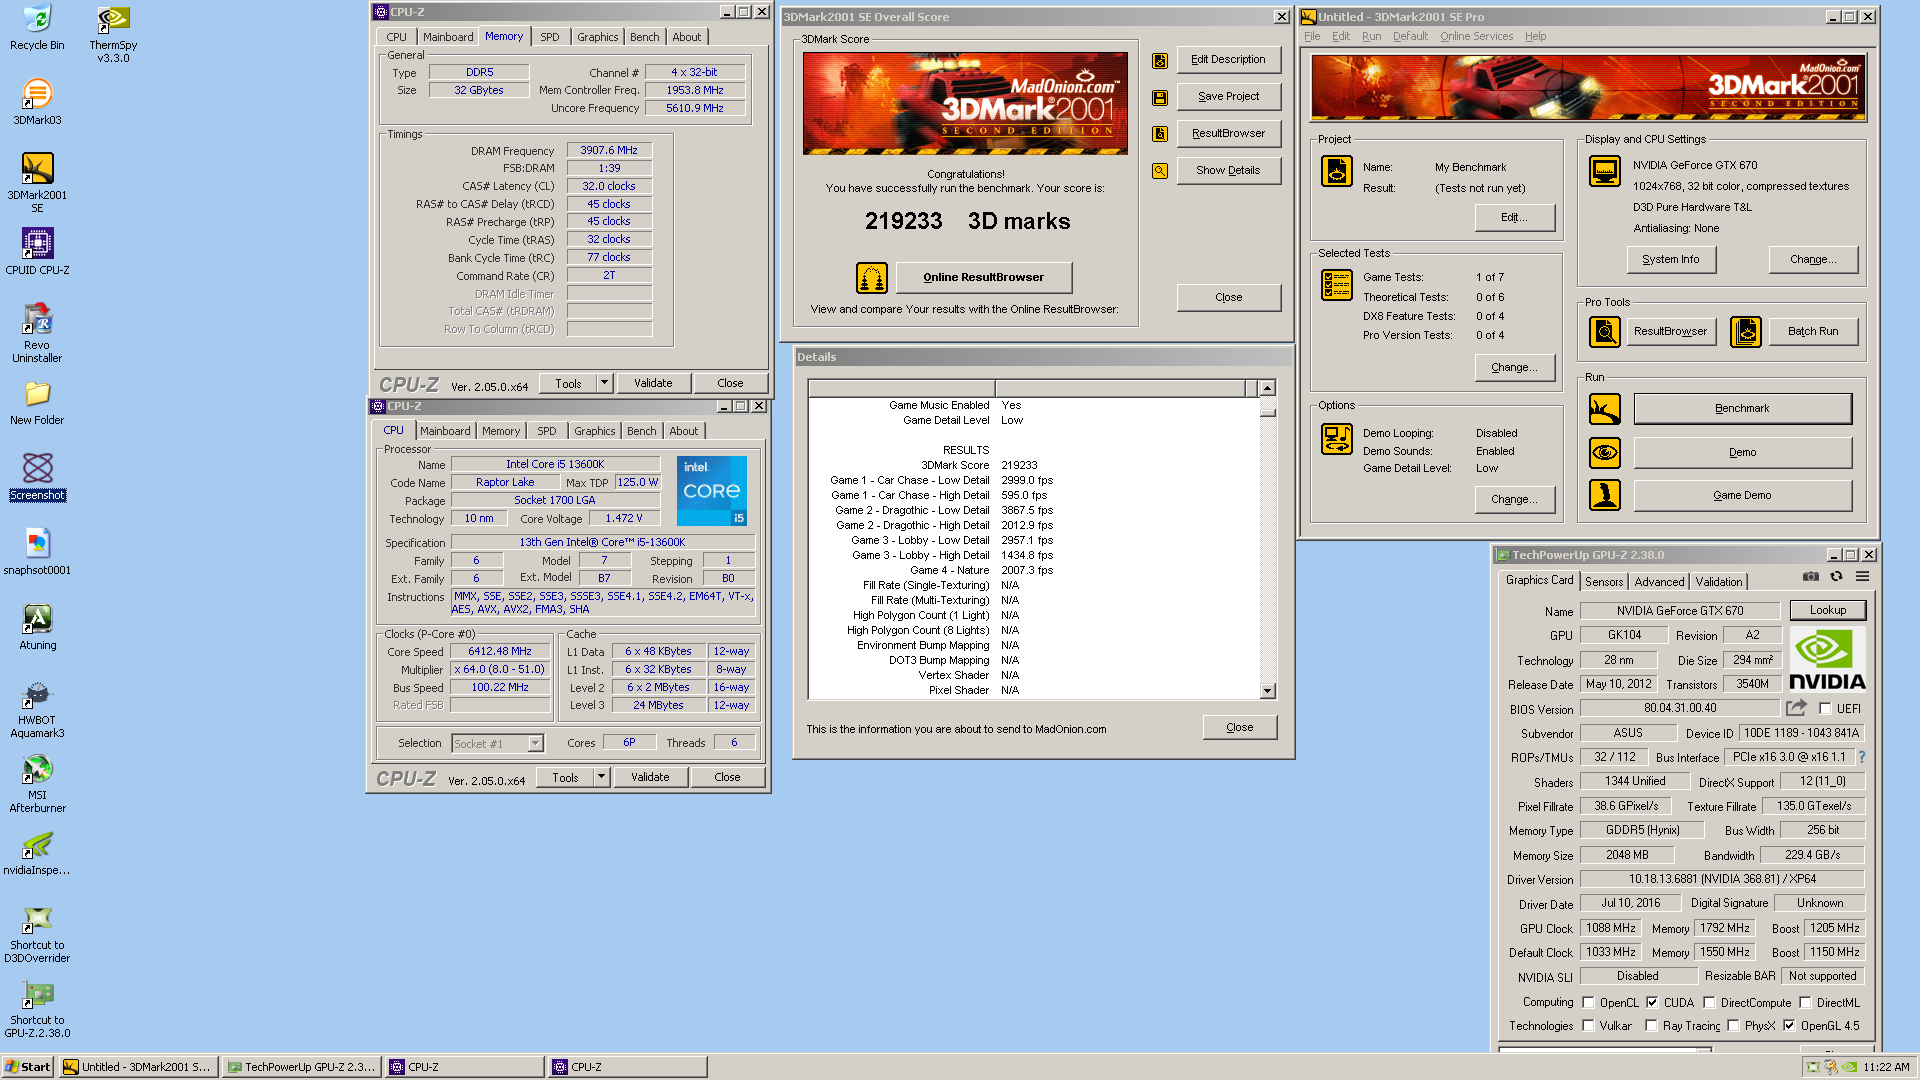Click the Save Project disk icon
Image resolution: width=1920 pixels, height=1080 pixels.
click(1160, 97)
